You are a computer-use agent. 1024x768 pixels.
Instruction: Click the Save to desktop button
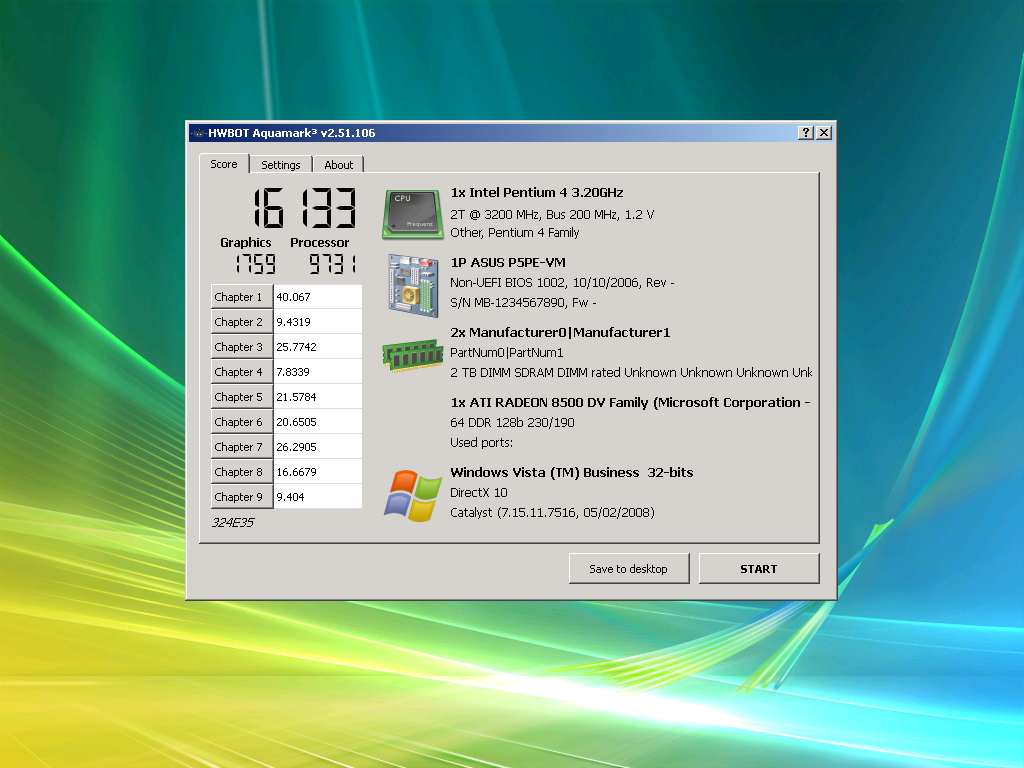click(x=628, y=569)
